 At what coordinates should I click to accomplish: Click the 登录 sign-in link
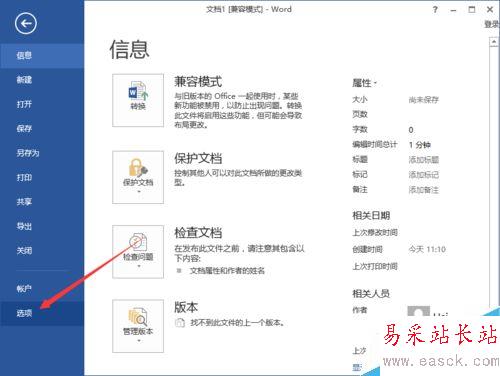pyautogui.click(x=492, y=24)
